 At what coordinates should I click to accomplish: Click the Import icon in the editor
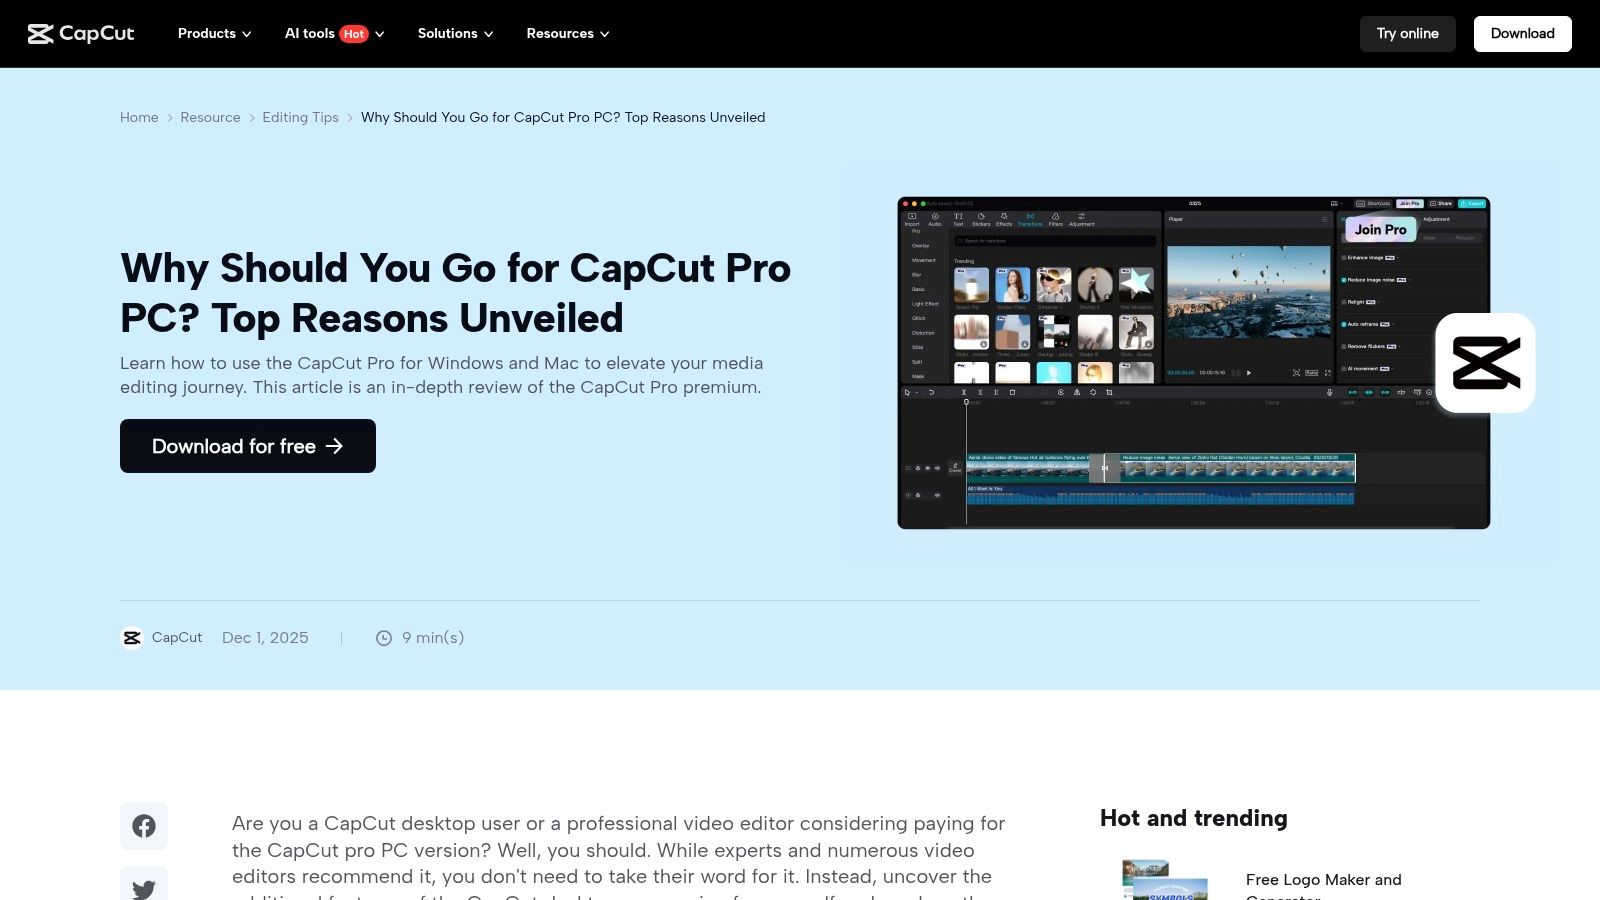coord(913,217)
